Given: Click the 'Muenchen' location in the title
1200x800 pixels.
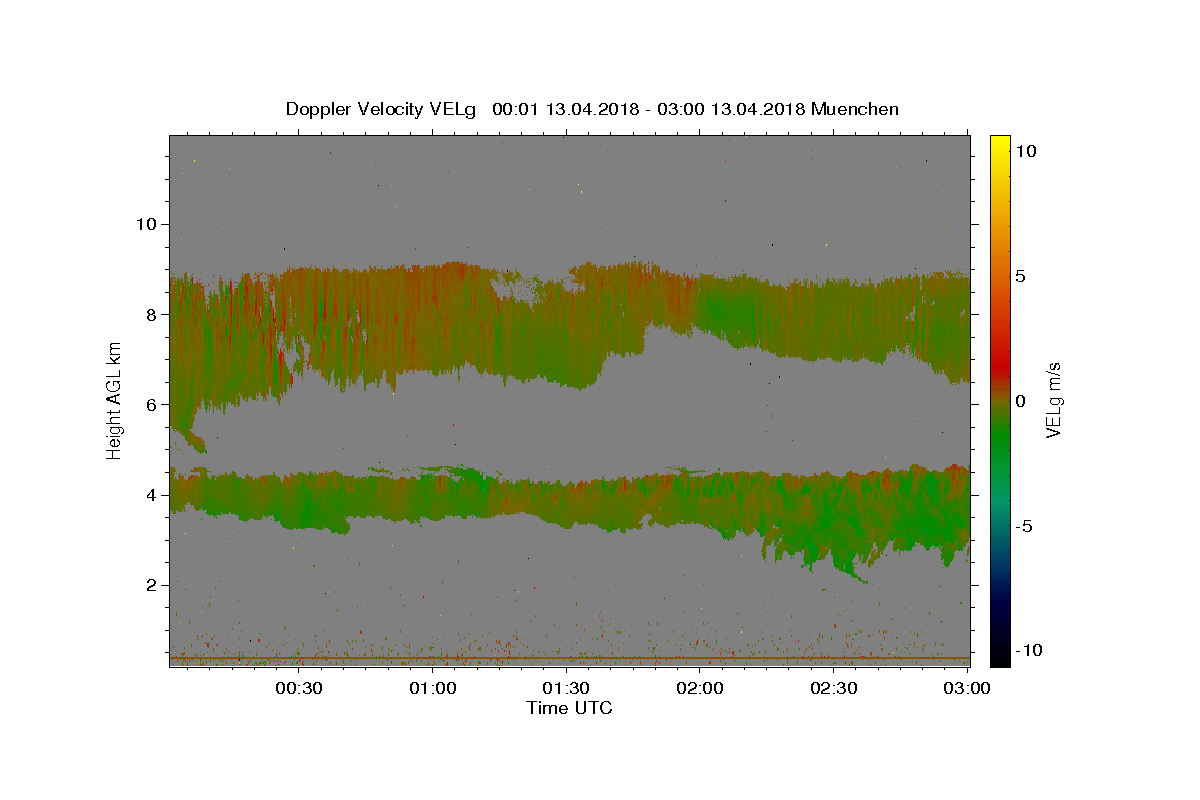Looking at the screenshot, I should coord(855,109).
